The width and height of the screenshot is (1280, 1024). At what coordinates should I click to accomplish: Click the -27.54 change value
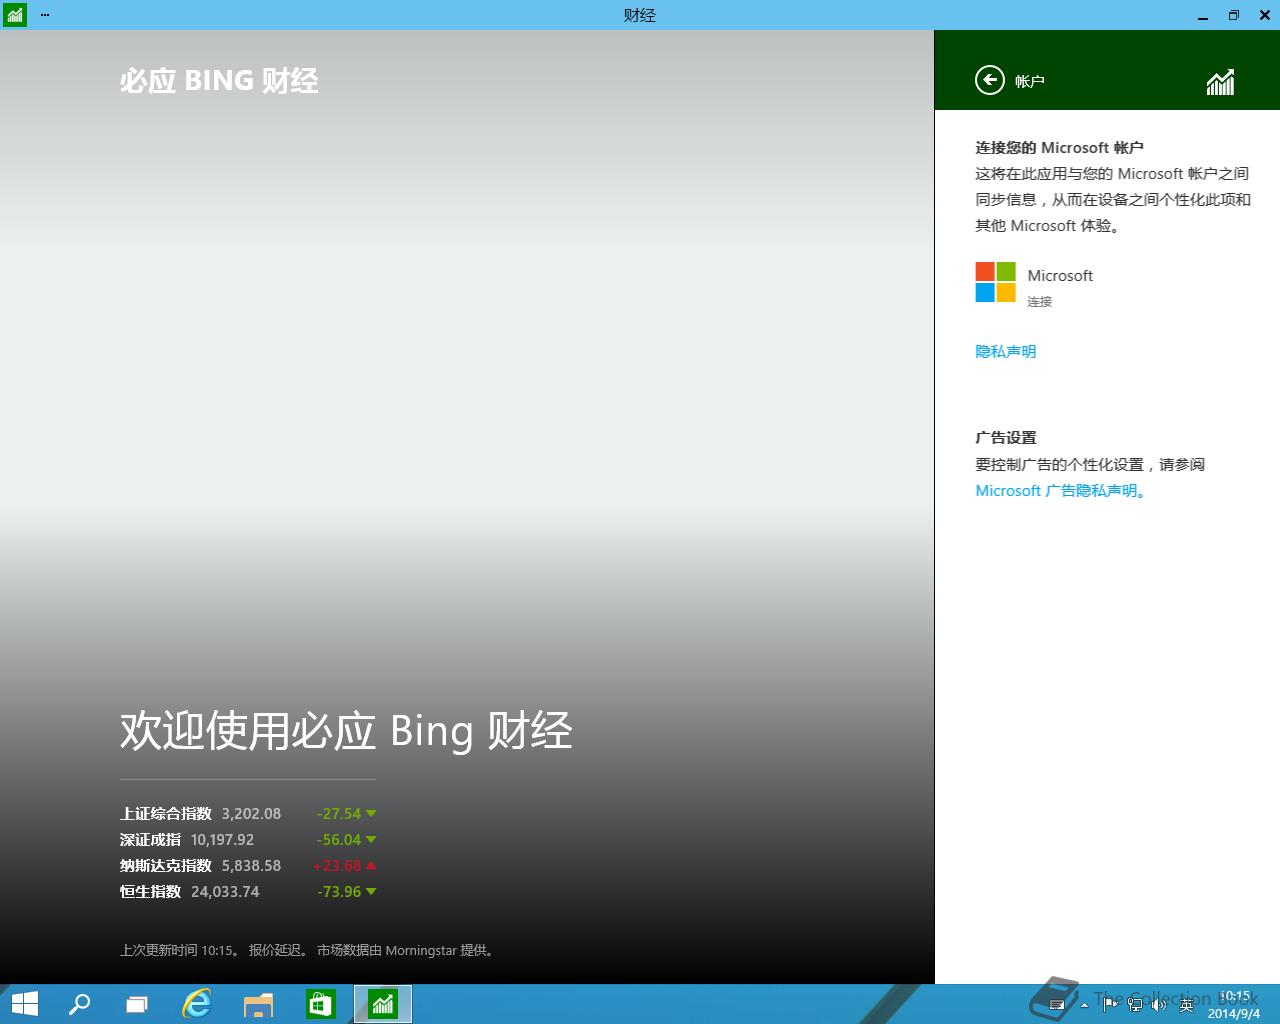click(x=338, y=814)
